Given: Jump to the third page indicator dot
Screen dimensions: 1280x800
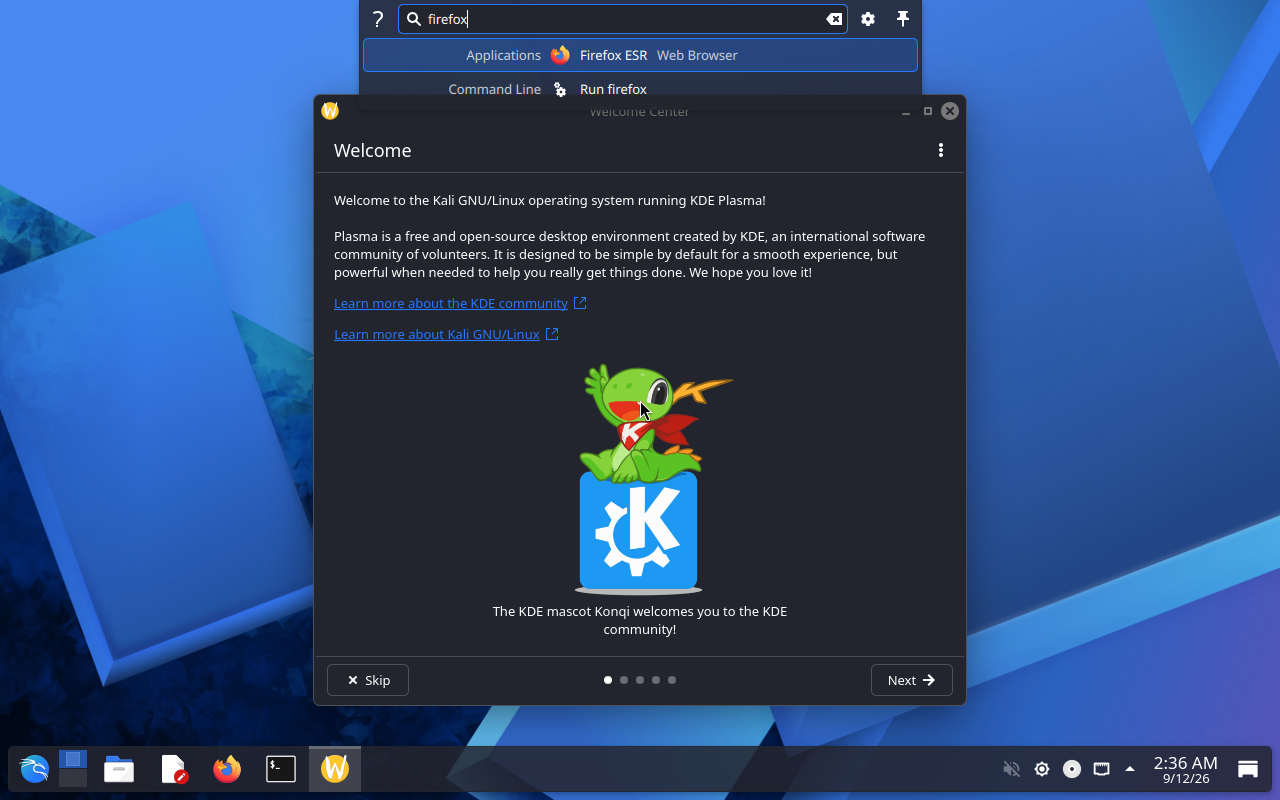Looking at the screenshot, I should click(640, 680).
